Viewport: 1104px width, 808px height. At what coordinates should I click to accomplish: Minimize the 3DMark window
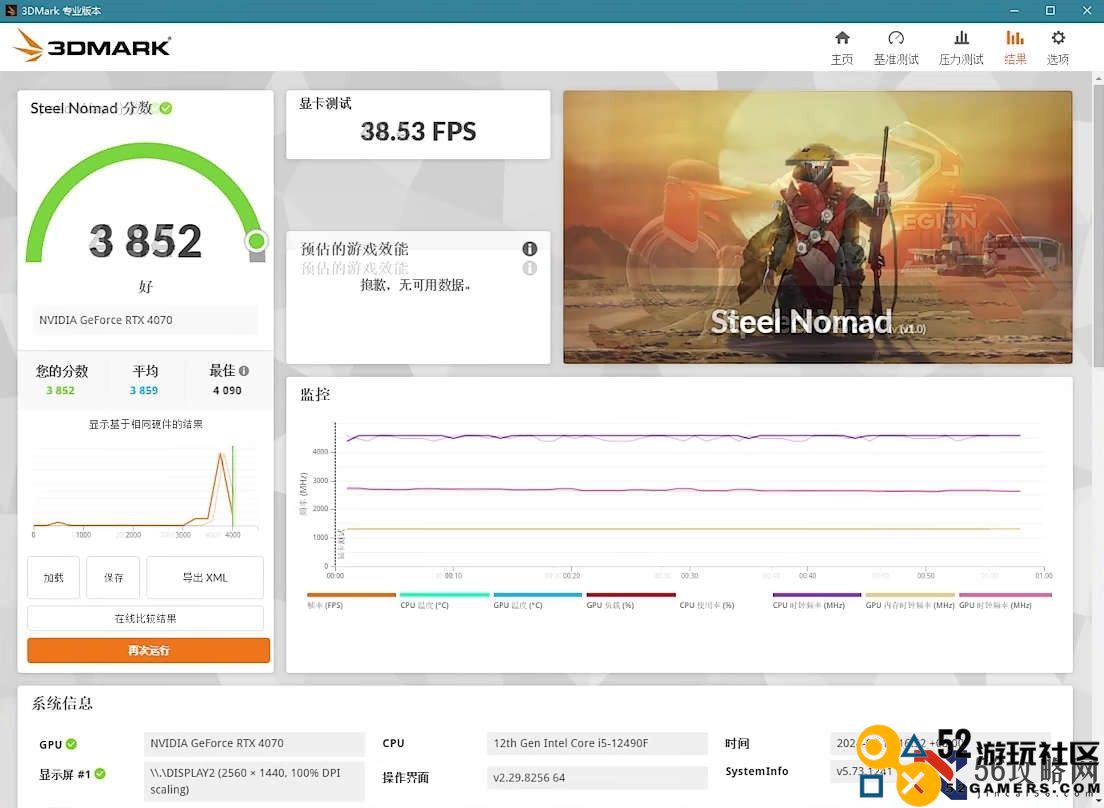(1014, 11)
